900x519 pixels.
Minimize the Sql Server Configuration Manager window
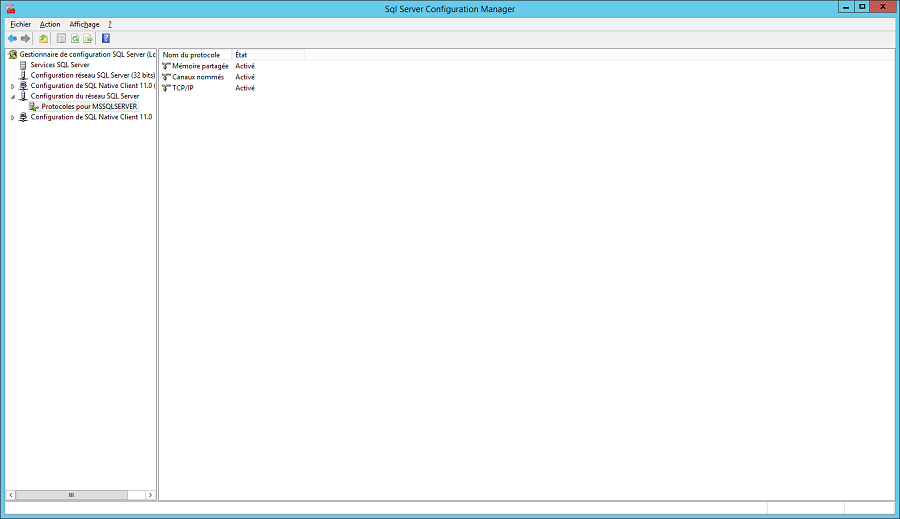point(845,7)
